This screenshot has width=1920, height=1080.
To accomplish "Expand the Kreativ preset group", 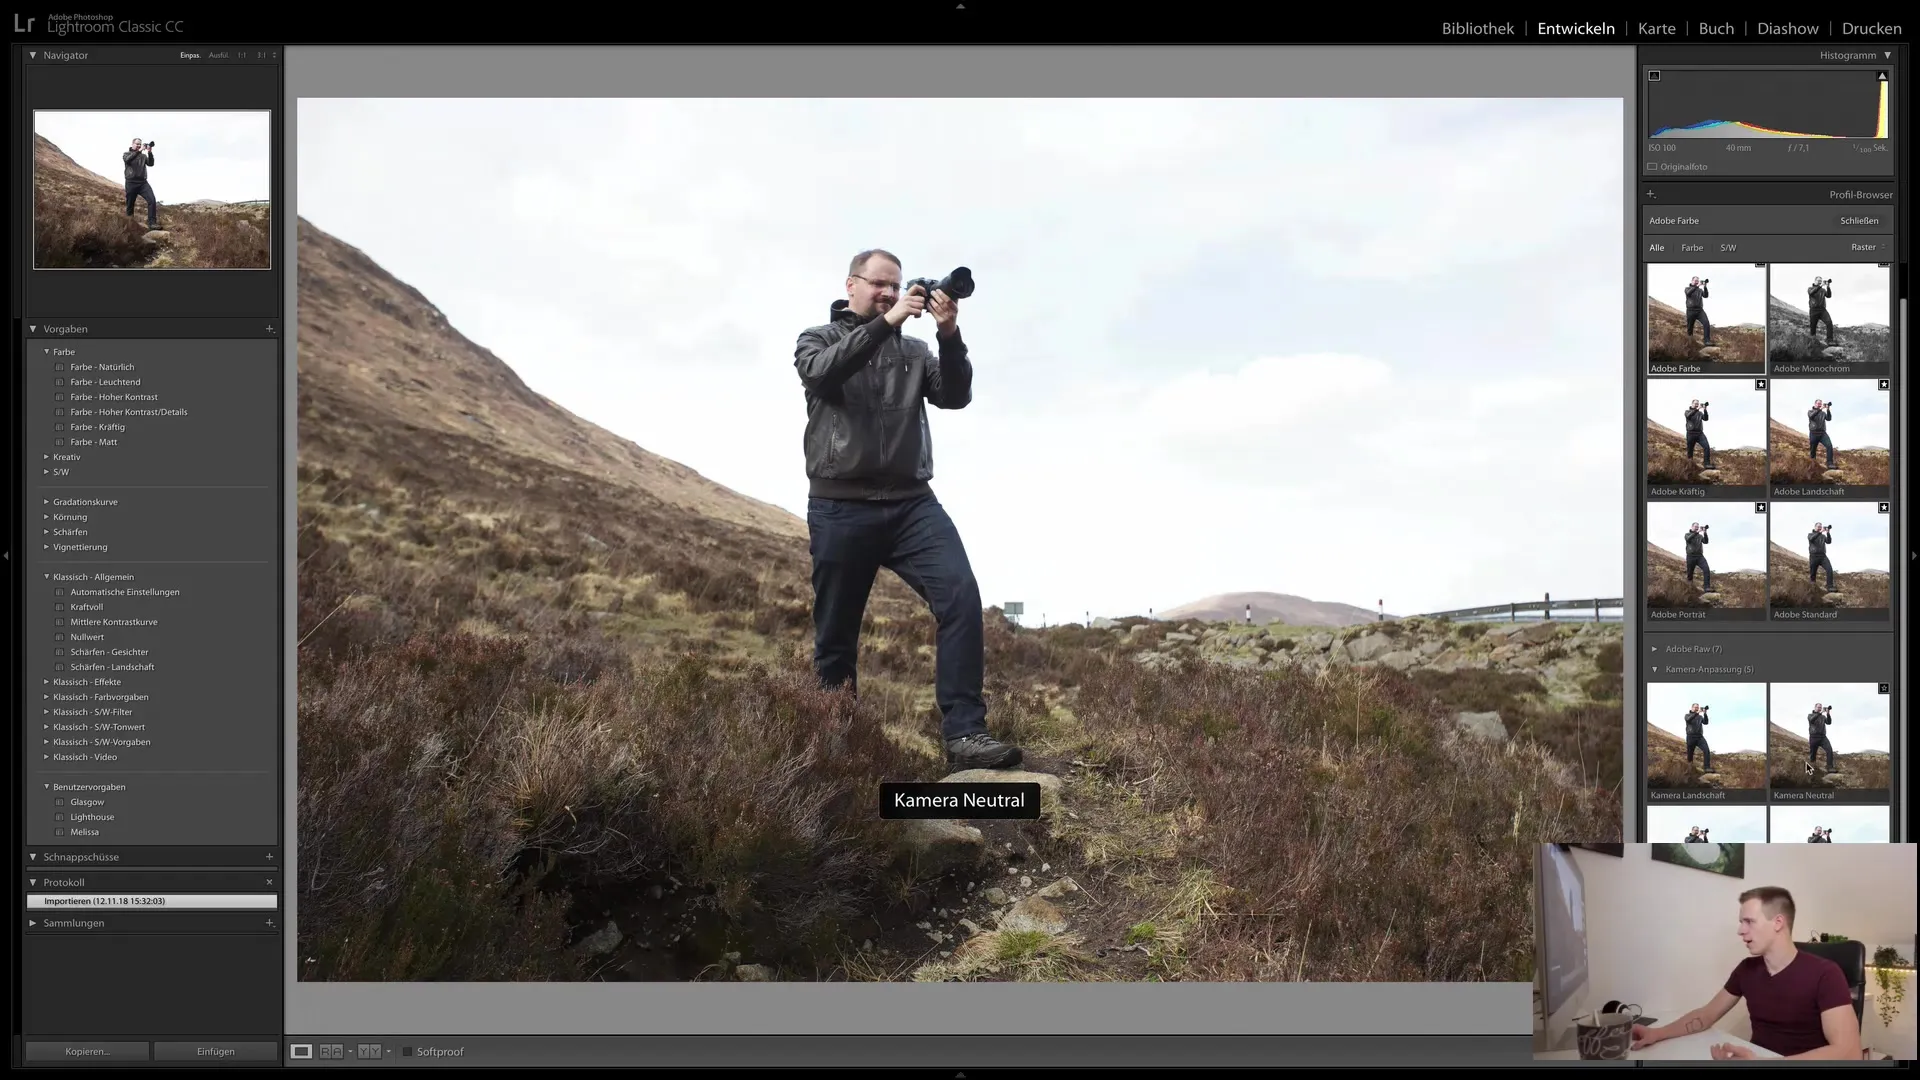I will [x=46, y=457].
